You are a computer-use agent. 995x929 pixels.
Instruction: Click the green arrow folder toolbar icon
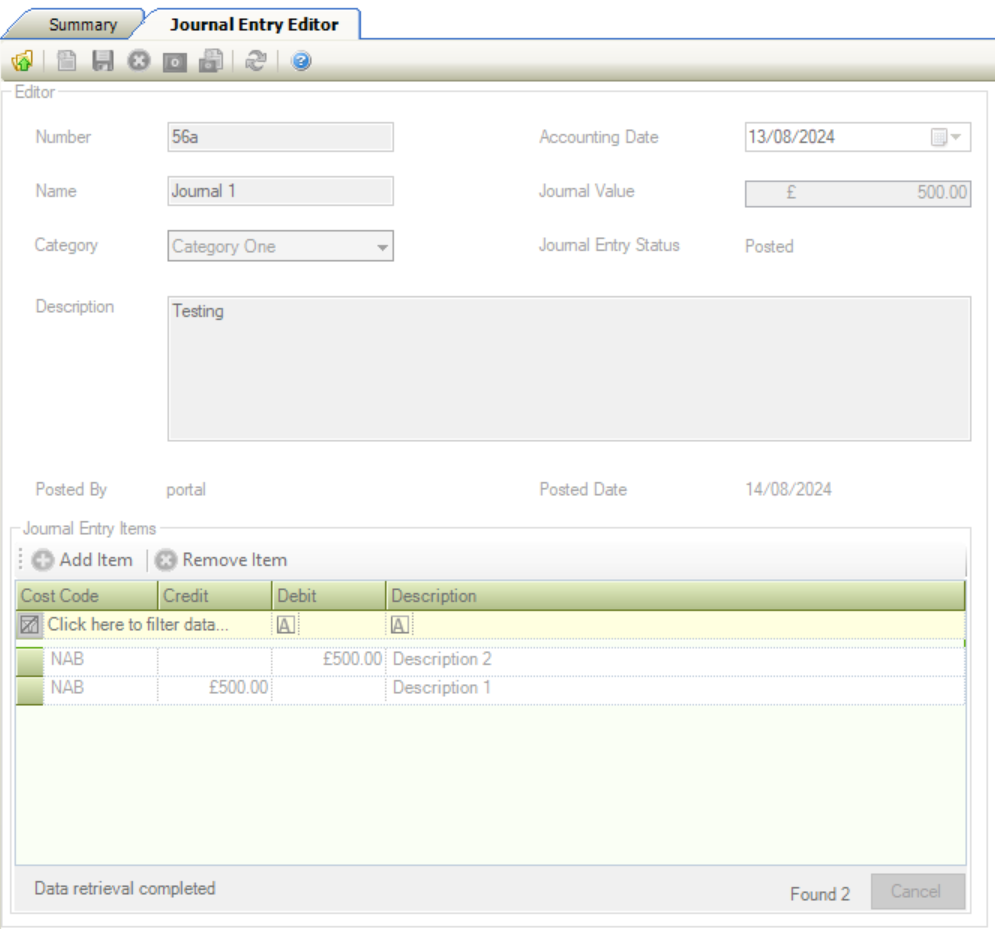[x=20, y=62]
